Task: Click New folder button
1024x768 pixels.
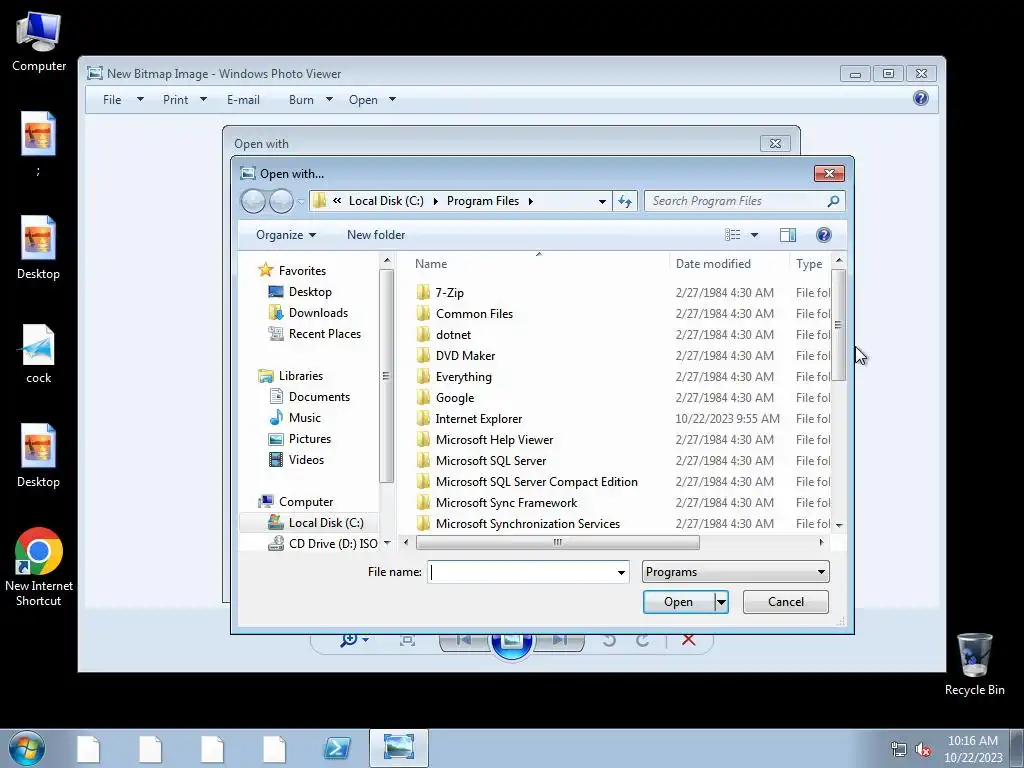Action: [376, 235]
